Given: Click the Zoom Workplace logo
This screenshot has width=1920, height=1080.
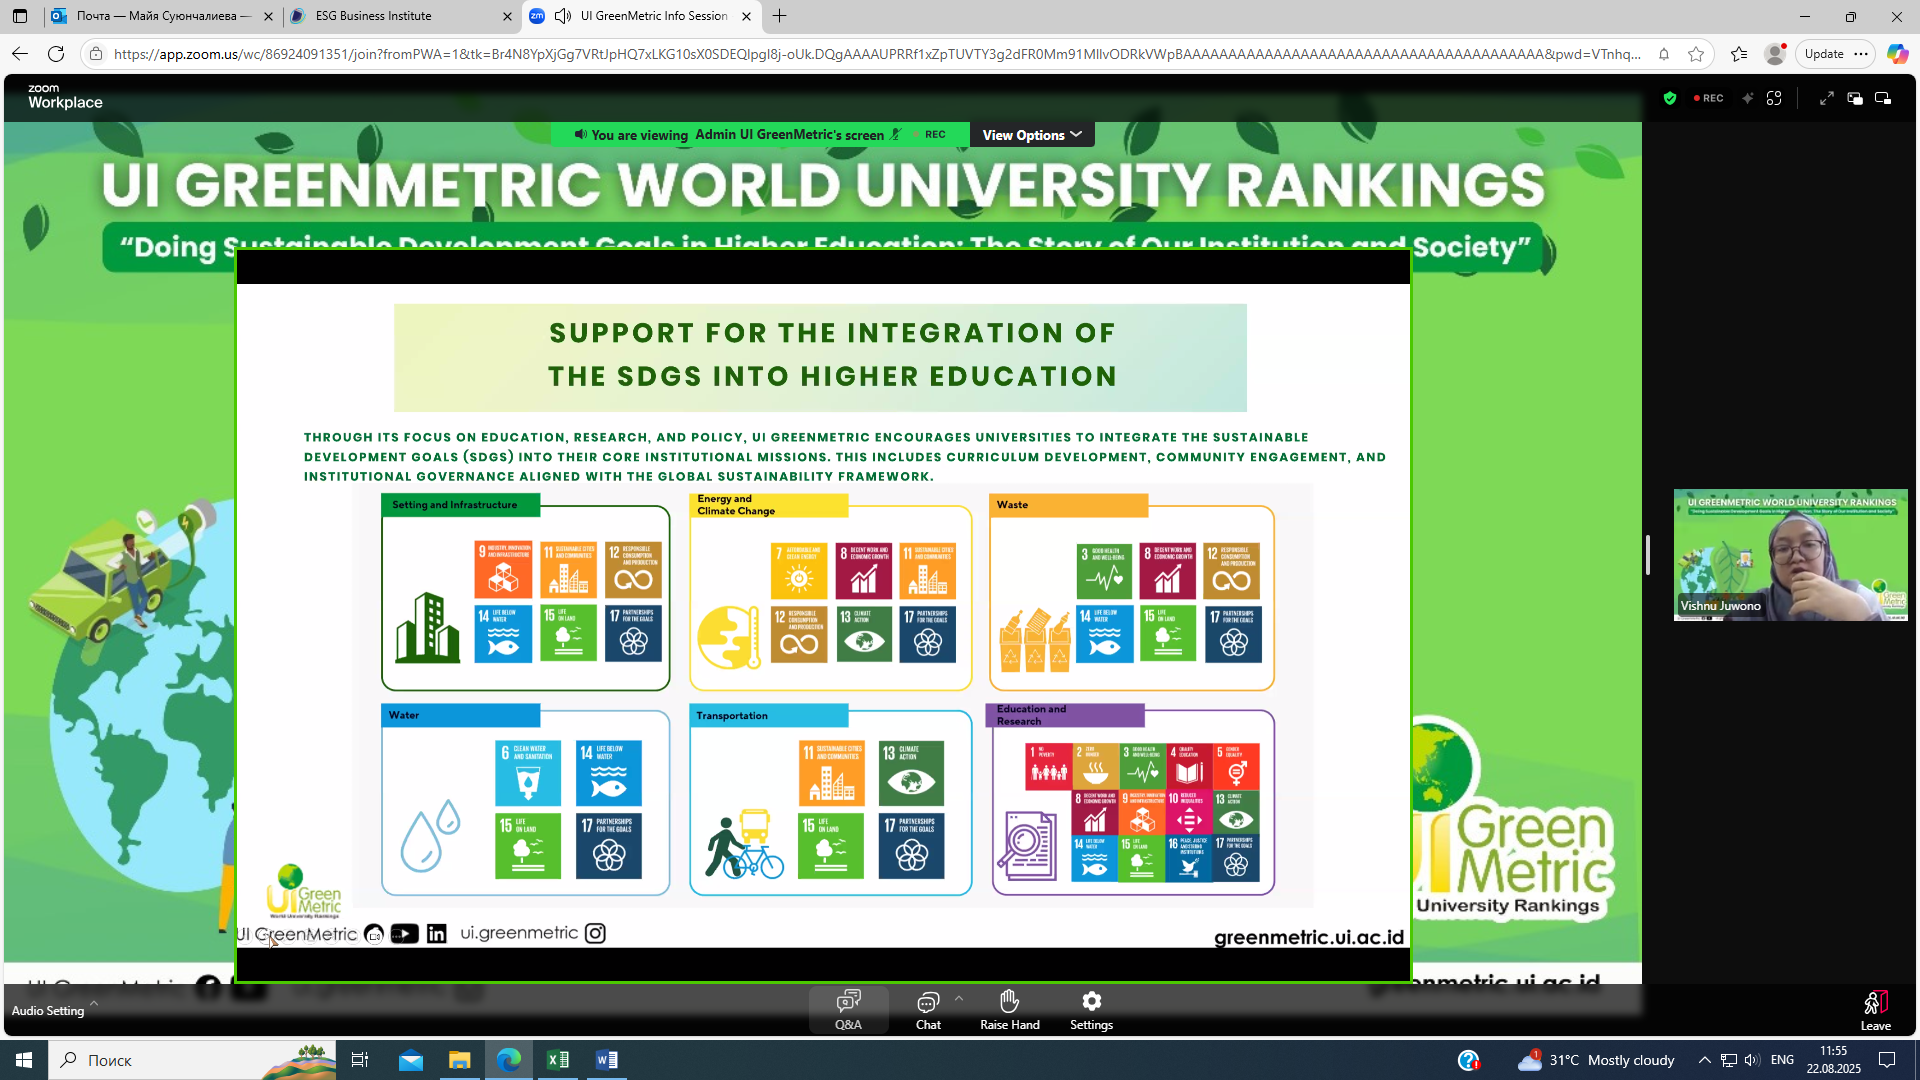Looking at the screenshot, I should tap(65, 97).
